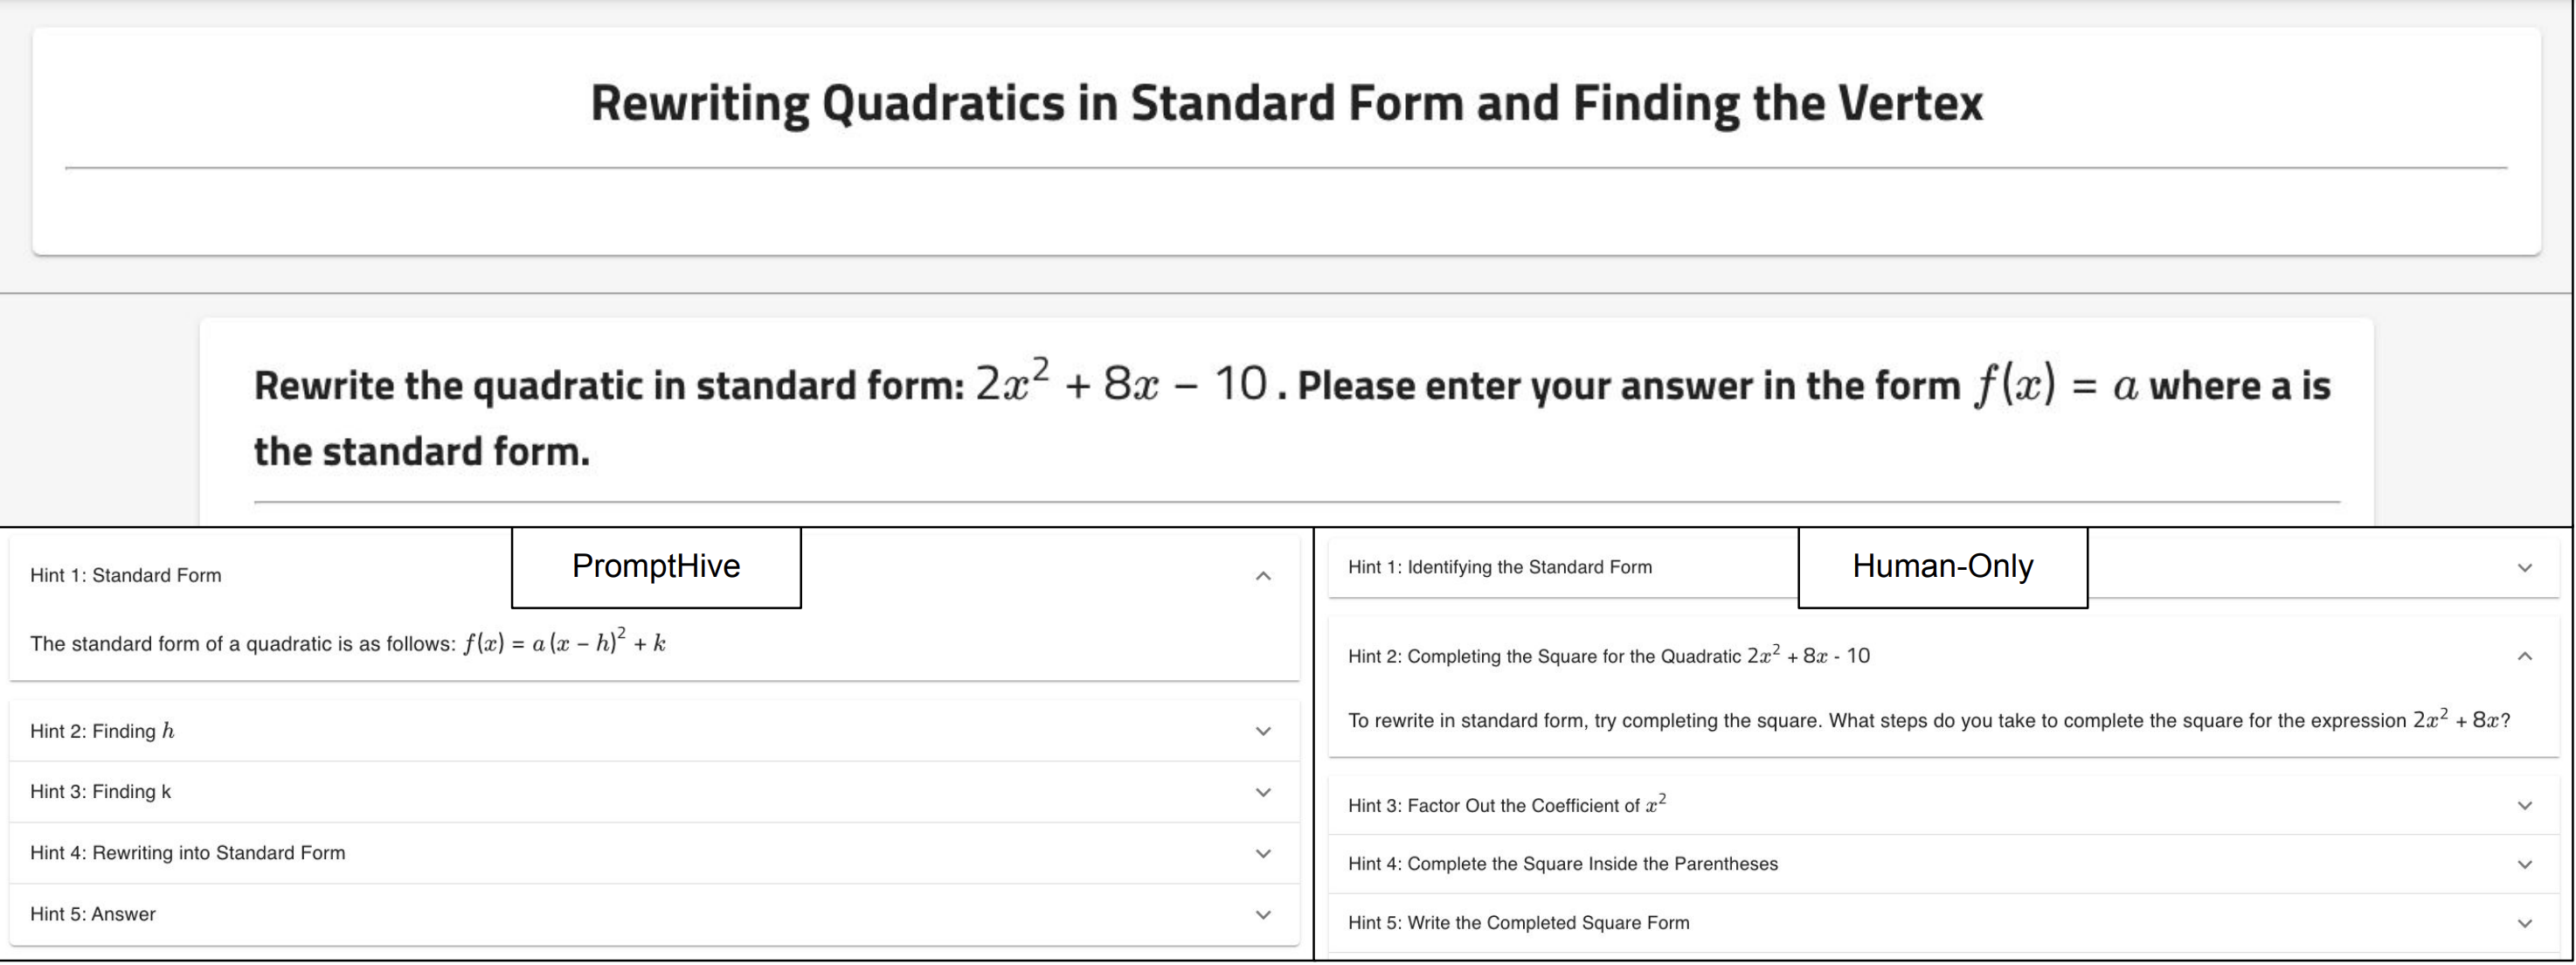Screen dimensions: 2576x965
Task: Expand chevron for Complete the Square Inside Parentheses
Action: [x=2524, y=865]
